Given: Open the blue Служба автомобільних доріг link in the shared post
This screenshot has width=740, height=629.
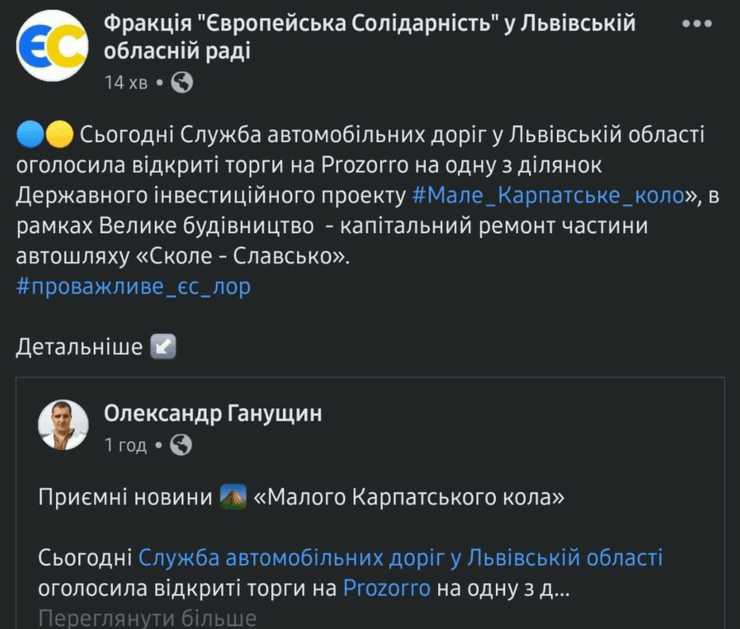Looking at the screenshot, I should 400,558.
